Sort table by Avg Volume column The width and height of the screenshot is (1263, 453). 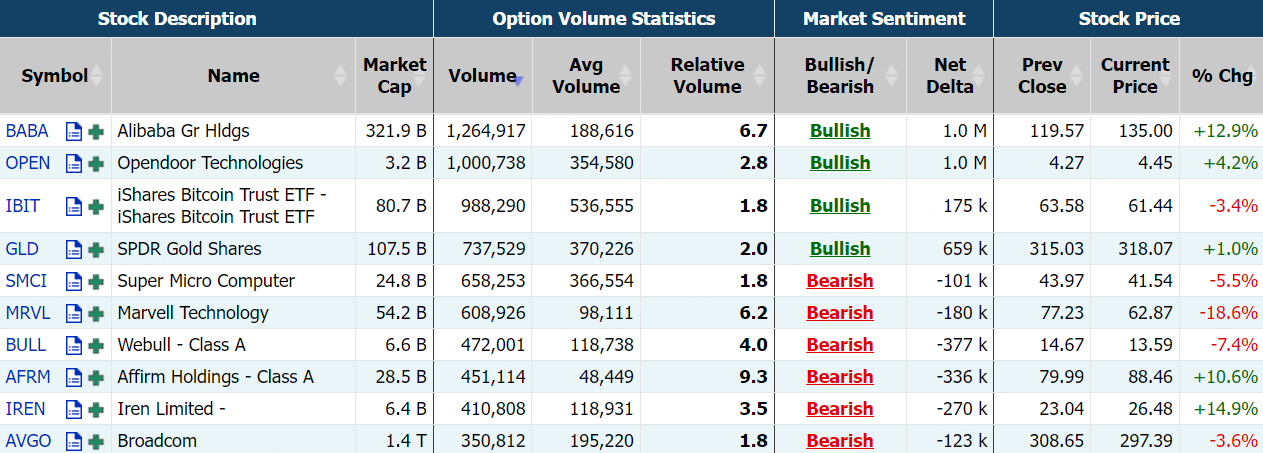[585, 75]
